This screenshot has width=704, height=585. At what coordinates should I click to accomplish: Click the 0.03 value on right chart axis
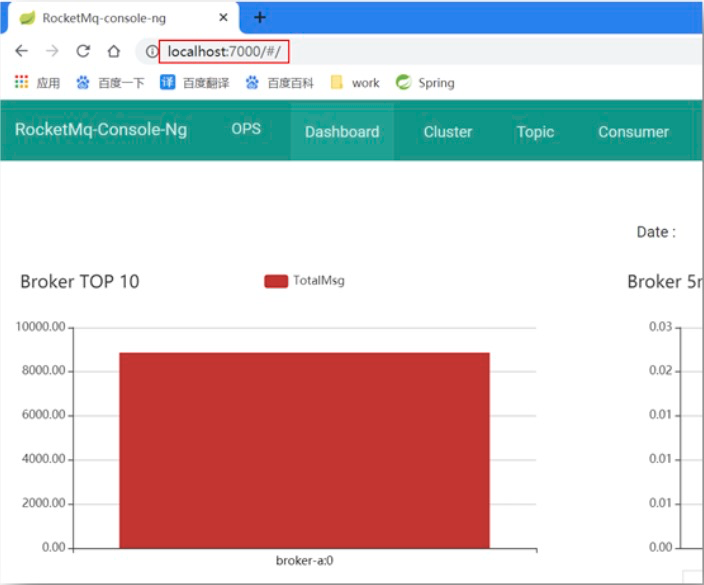660,326
